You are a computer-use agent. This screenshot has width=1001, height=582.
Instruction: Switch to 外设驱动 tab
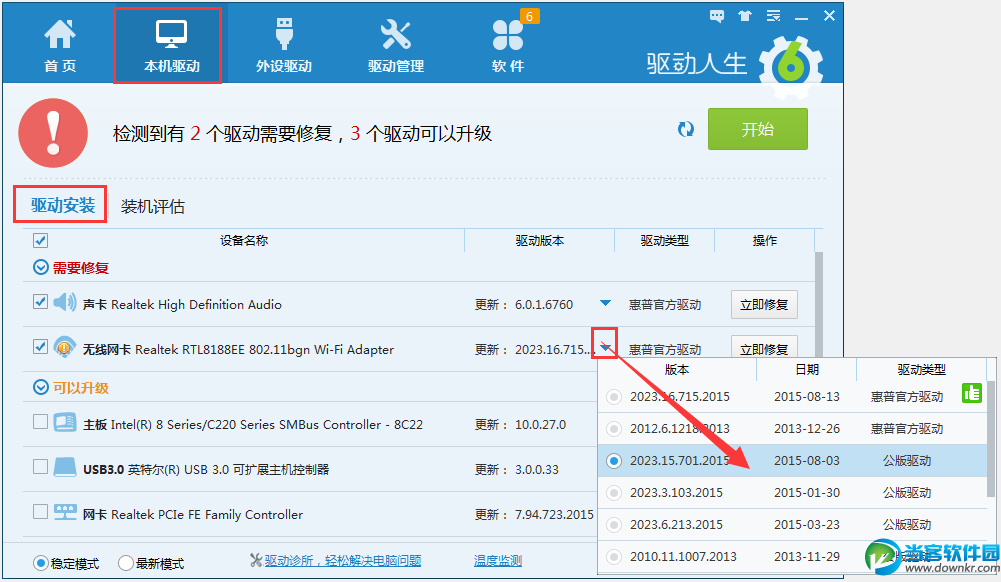click(283, 46)
